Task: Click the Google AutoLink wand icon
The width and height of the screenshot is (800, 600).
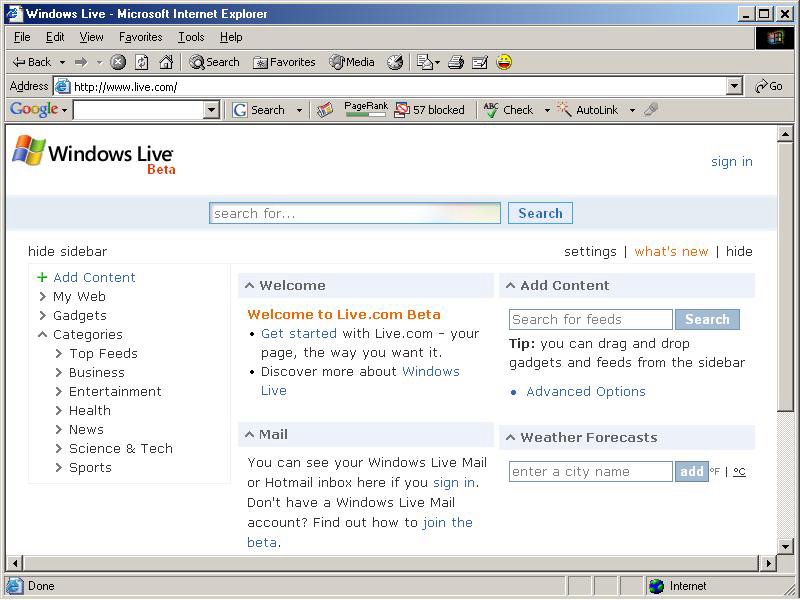Action: tap(564, 110)
